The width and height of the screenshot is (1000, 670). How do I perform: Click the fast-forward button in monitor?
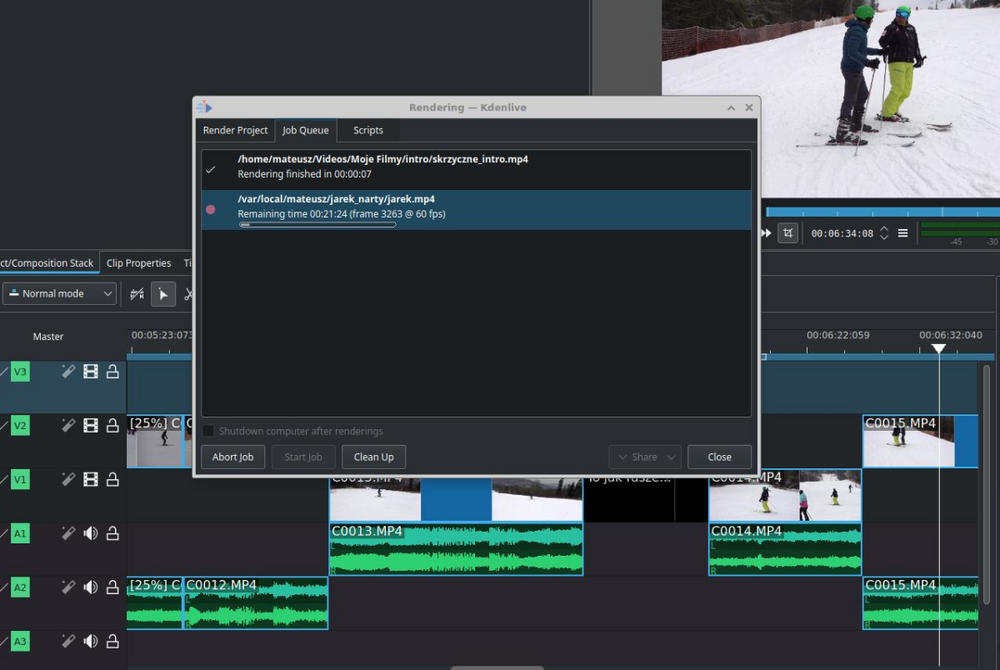[766, 233]
